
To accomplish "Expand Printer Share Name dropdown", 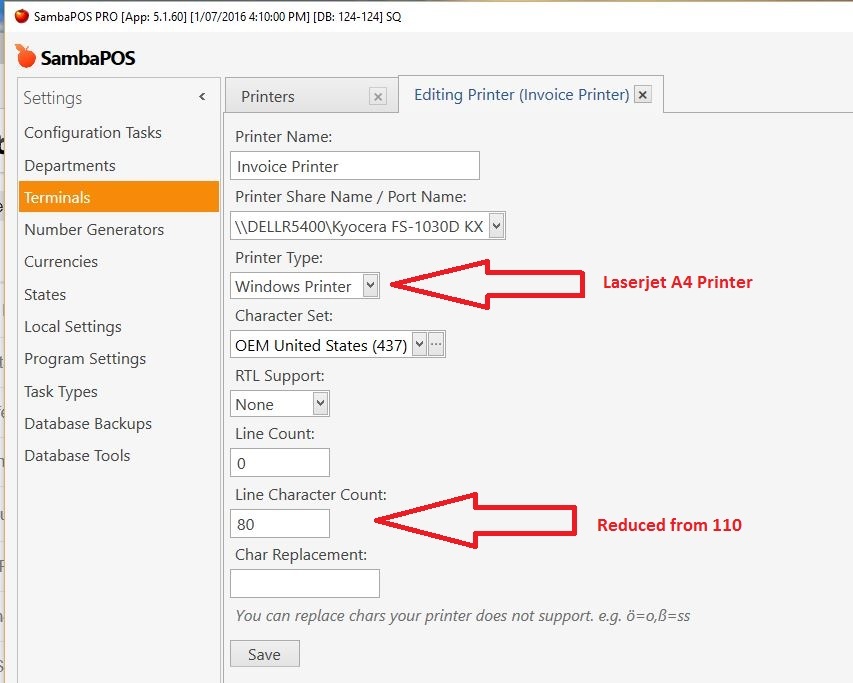I will click(496, 225).
